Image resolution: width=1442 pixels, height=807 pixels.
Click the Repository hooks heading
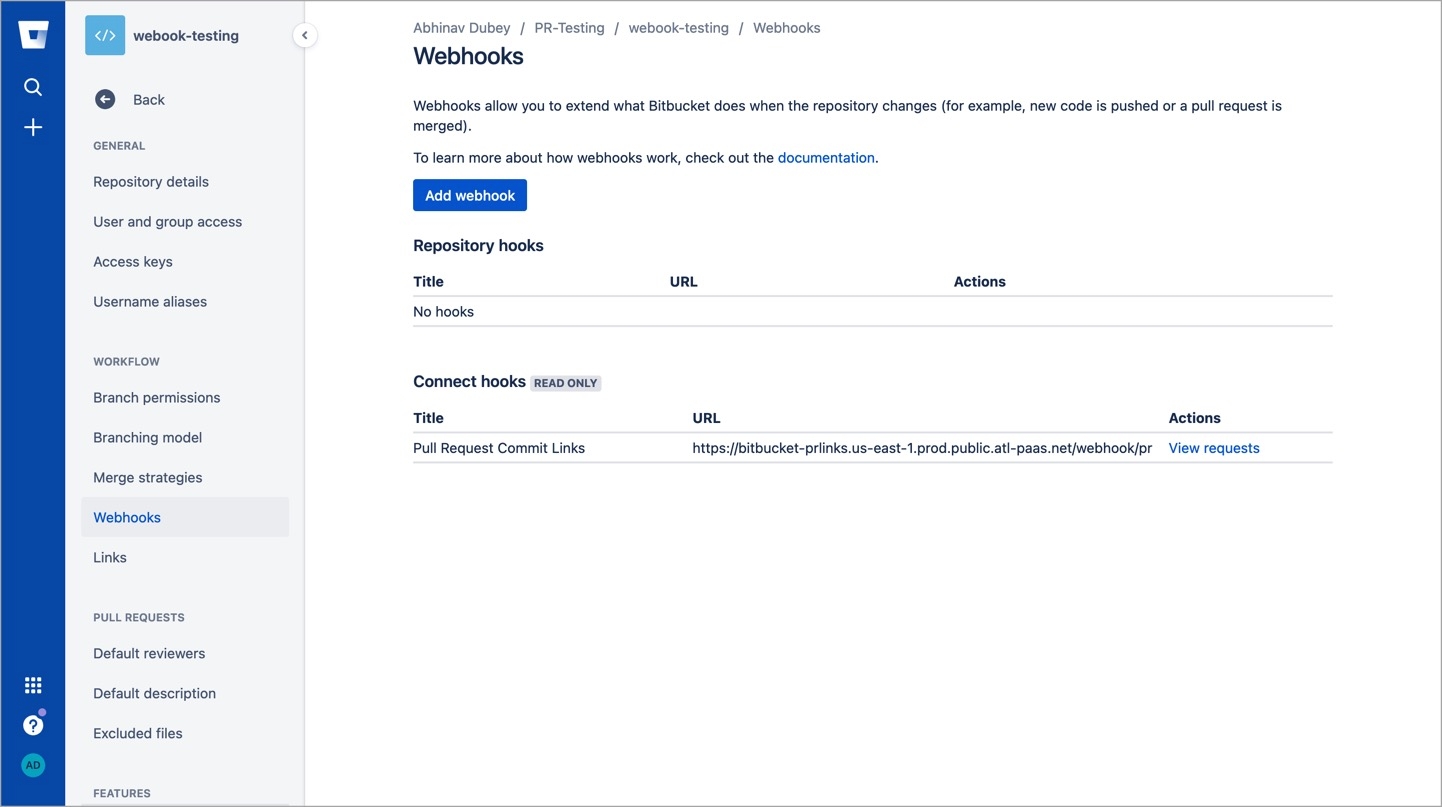click(x=478, y=246)
